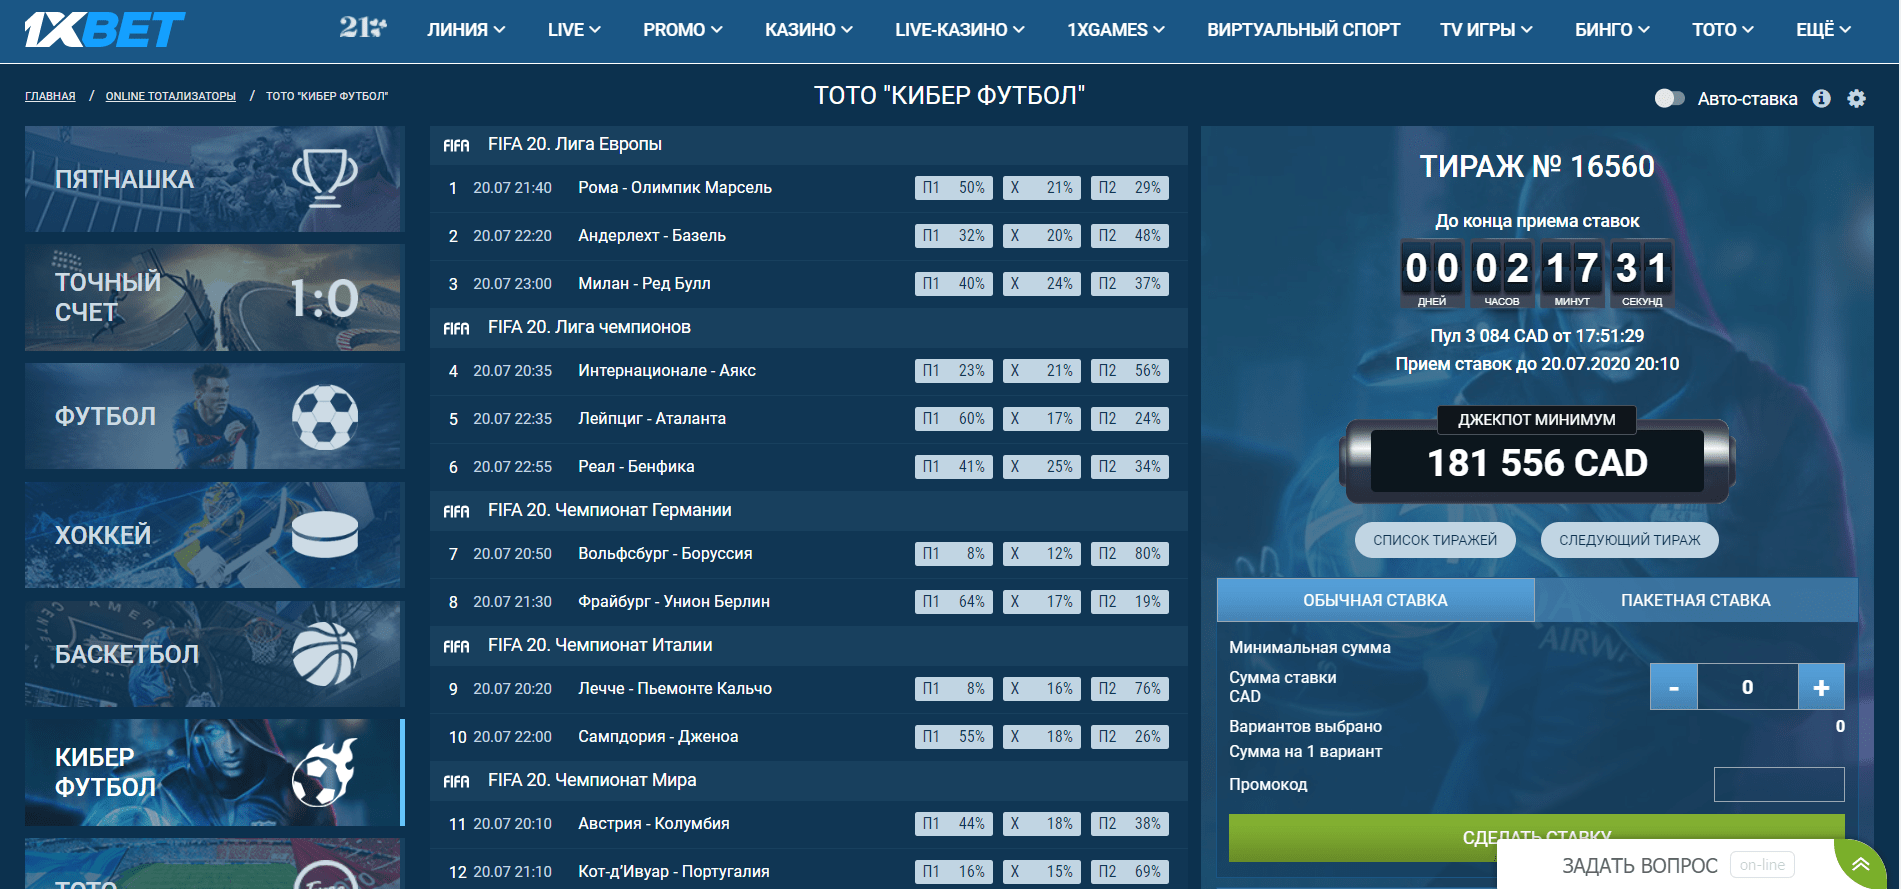
Task: Expand the ЕЩЁ dropdown menu
Action: pos(1823,30)
